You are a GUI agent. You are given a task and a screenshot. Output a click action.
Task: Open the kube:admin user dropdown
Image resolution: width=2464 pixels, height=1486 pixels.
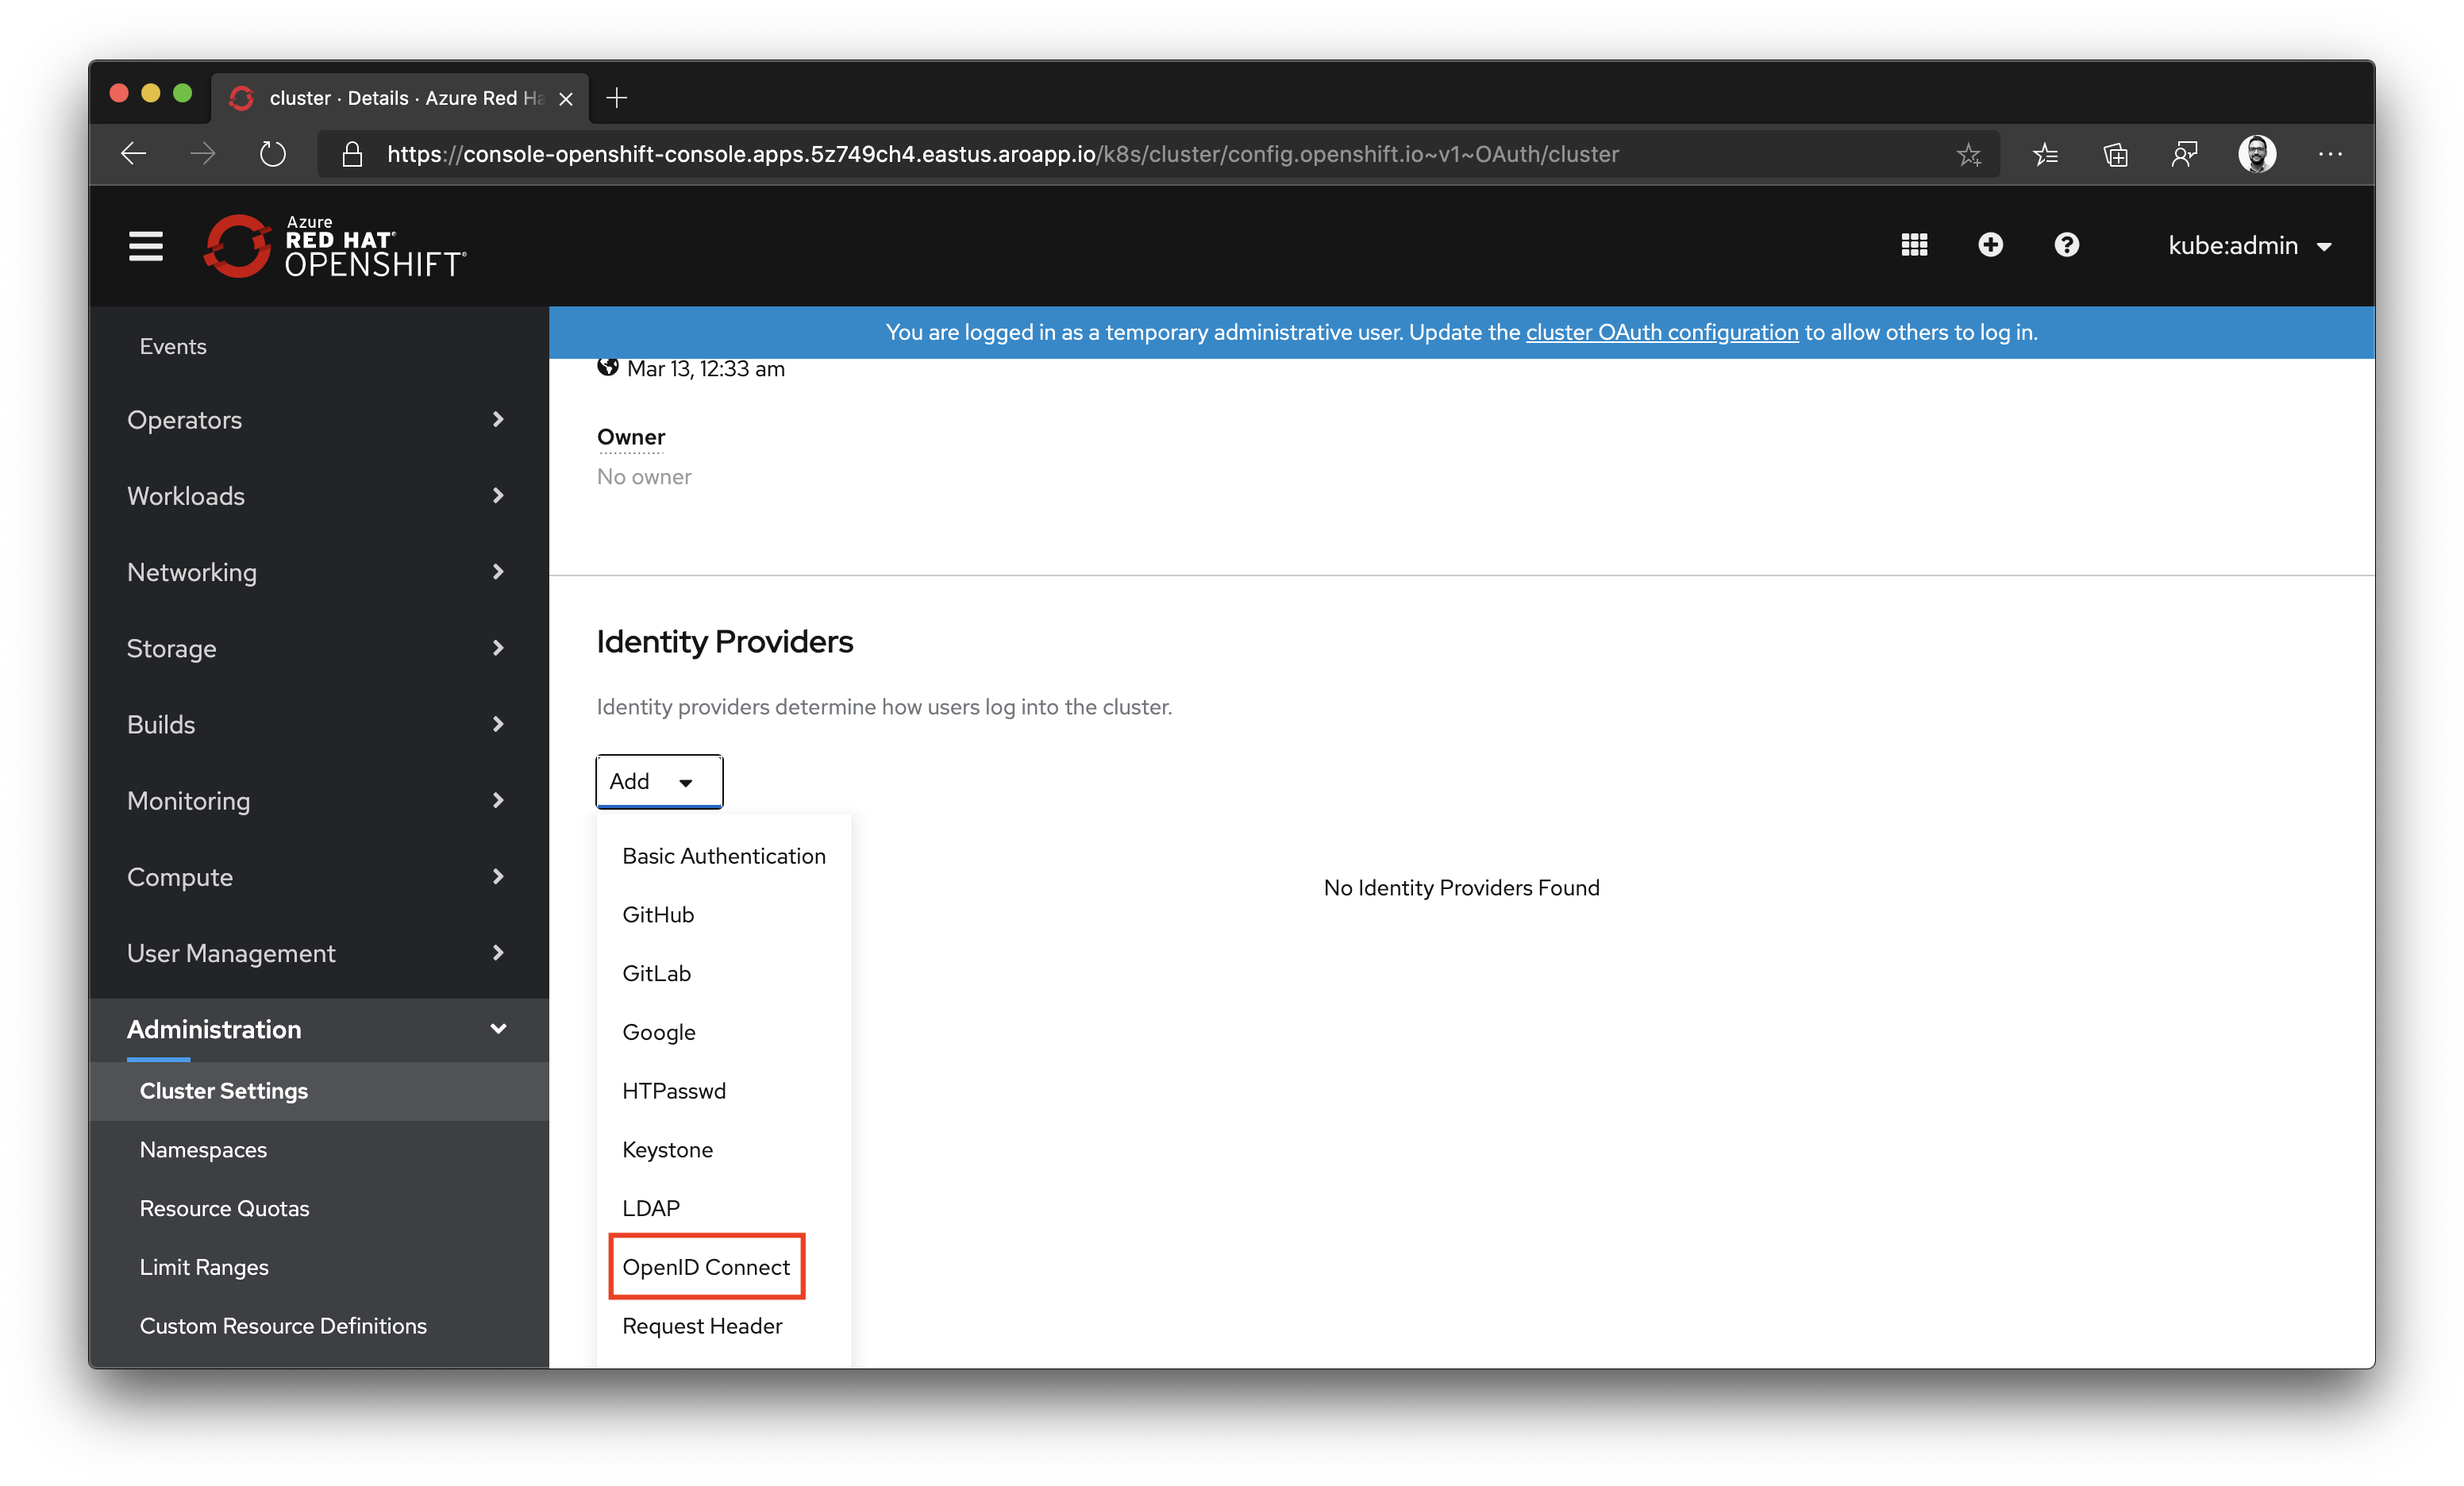pyautogui.click(x=2250, y=246)
